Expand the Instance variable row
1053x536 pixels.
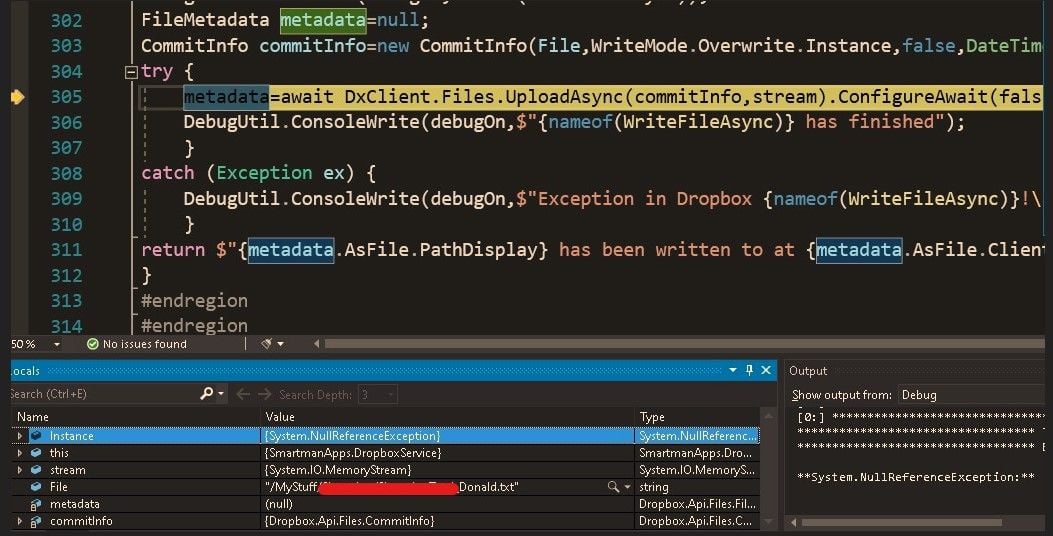(19, 436)
